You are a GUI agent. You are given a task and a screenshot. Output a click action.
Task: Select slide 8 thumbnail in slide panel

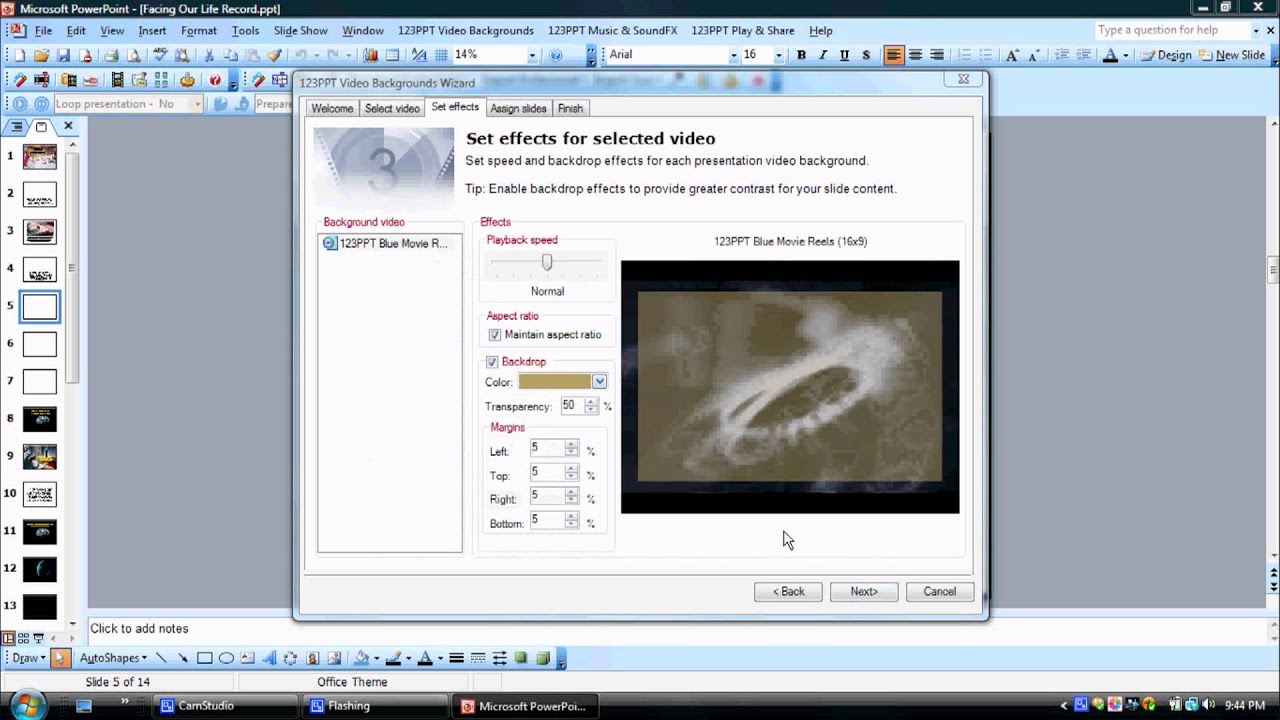point(40,419)
